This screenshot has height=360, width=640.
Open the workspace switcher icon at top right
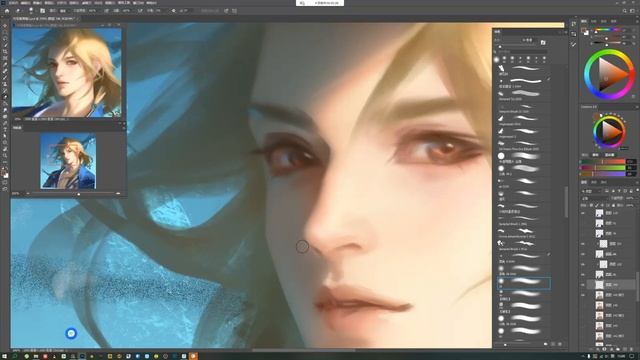click(633, 11)
